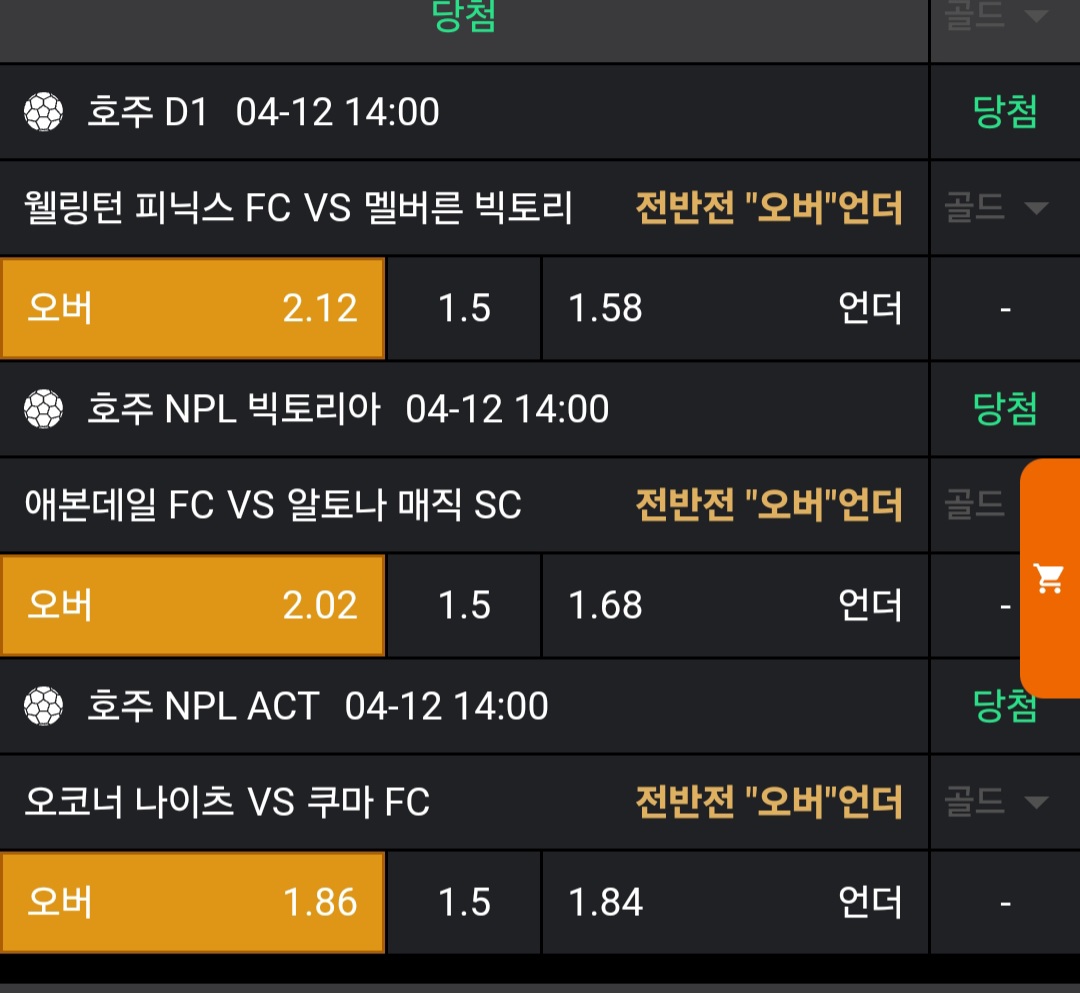This screenshot has width=1080, height=993.
Task: Select 언더 1.84 for 오코너 나이츠 match
Action: tap(735, 902)
